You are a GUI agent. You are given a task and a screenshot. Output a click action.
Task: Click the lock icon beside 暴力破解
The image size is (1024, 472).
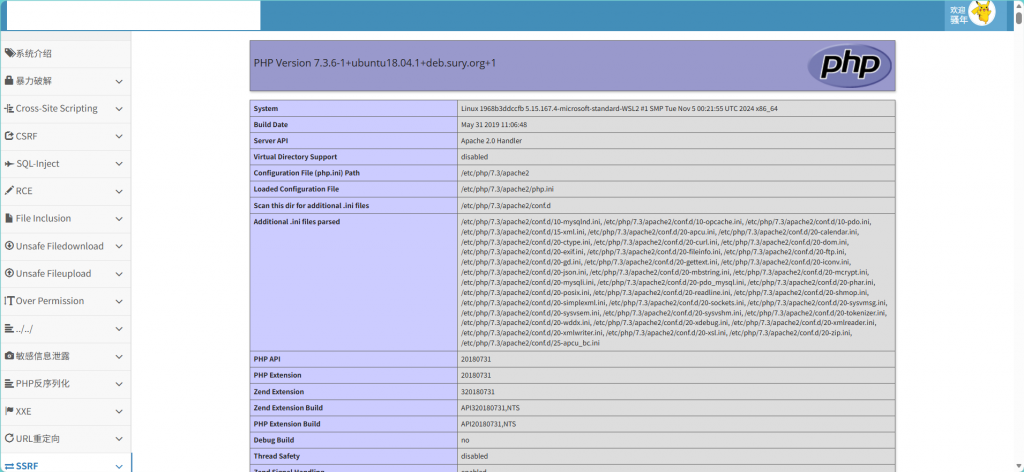(x=9, y=81)
